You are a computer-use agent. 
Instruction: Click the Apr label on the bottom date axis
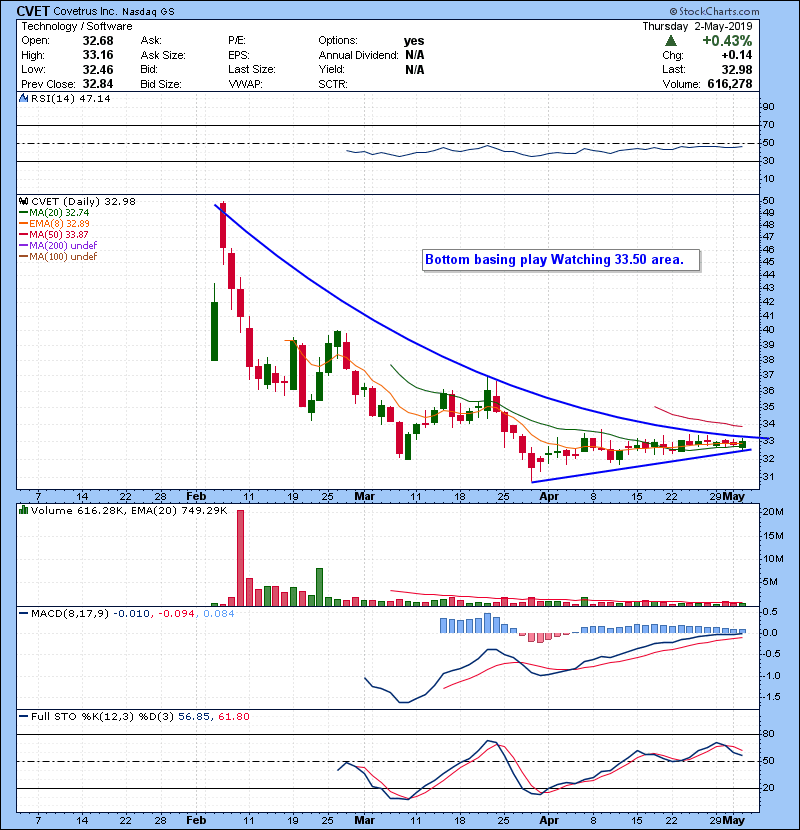coord(549,820)
